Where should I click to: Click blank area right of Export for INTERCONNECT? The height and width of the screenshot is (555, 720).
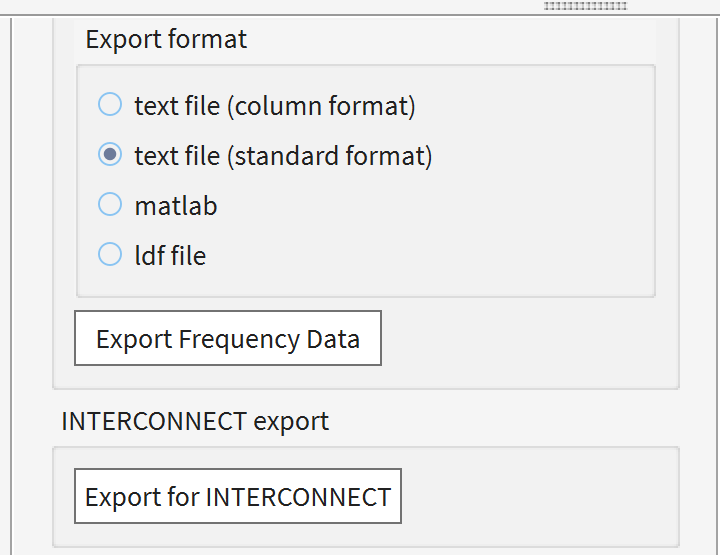[x=540, y=496]
